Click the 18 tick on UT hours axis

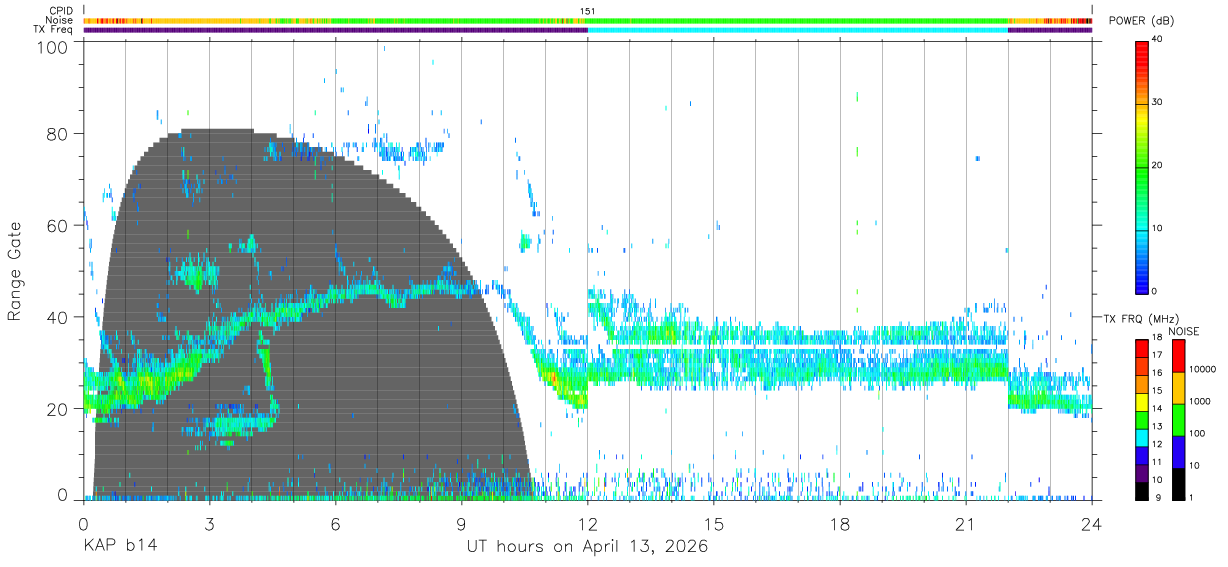[840, 524]
